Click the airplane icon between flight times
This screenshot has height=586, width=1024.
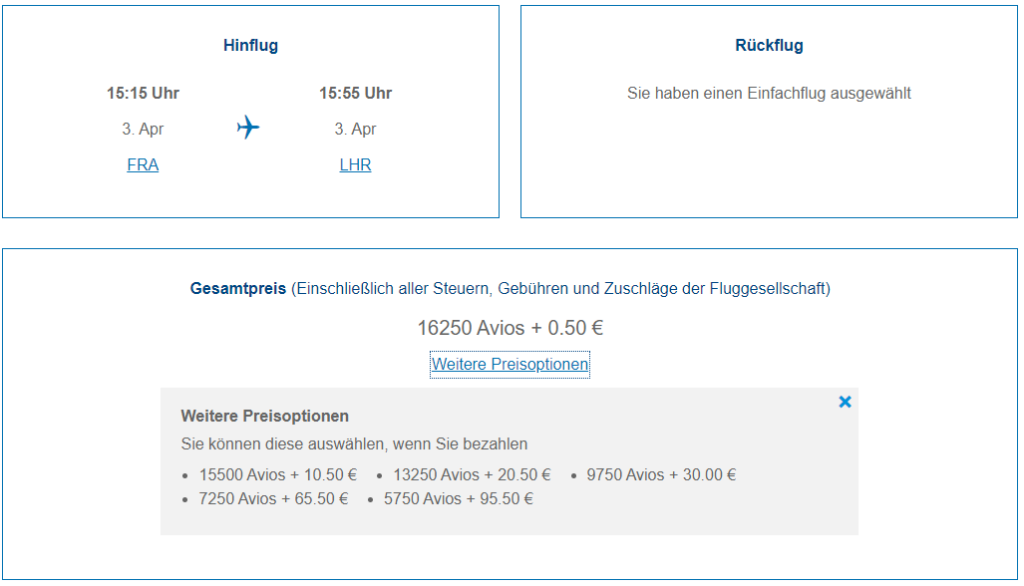click(248, 128)
